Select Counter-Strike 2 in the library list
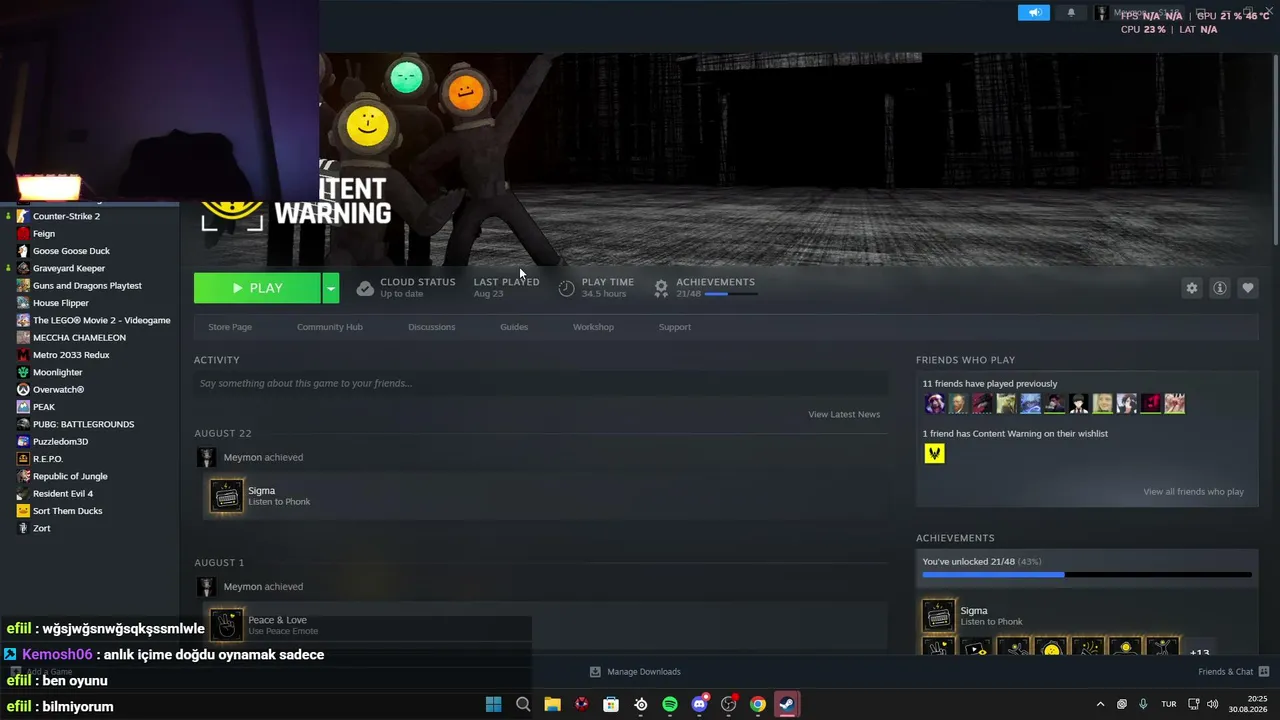This screenshot has width=1280, height=720. pyautogui.click(x=66, y=216)
